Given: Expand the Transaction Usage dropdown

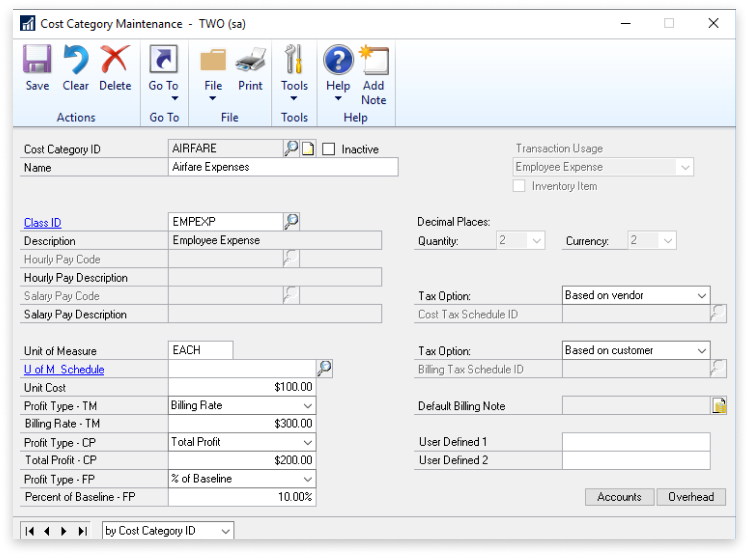Looking at the screenshot, I should [685, 167].
